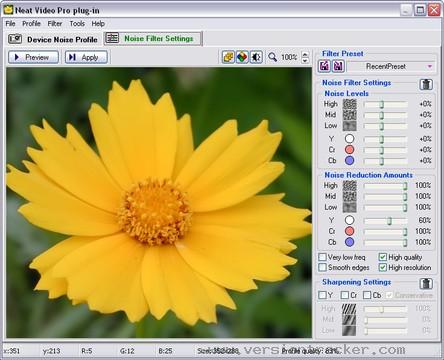This screenshot has height=360, width=444.
Task: Reset sharpening settings with trash icon
Action: (x=426, y=284)
